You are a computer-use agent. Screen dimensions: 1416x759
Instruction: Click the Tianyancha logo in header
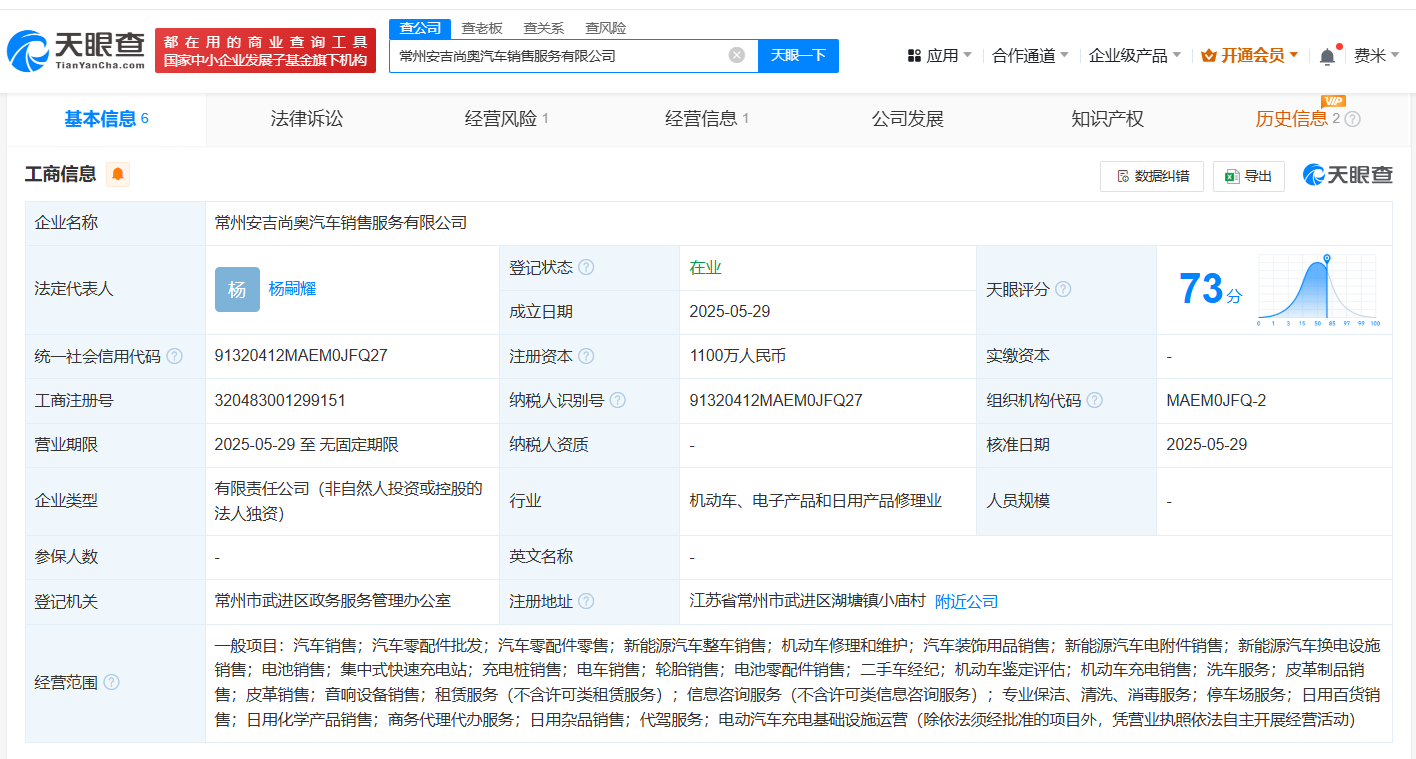click(75, 51)
